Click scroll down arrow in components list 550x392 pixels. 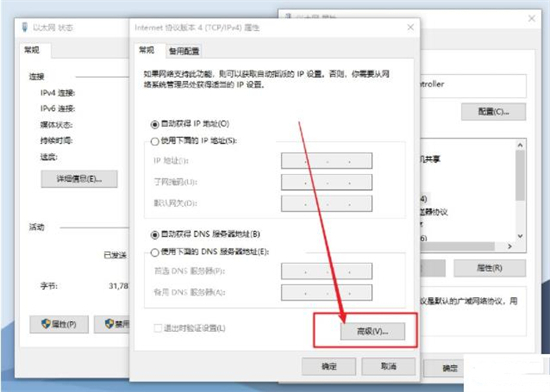point(520,236)
